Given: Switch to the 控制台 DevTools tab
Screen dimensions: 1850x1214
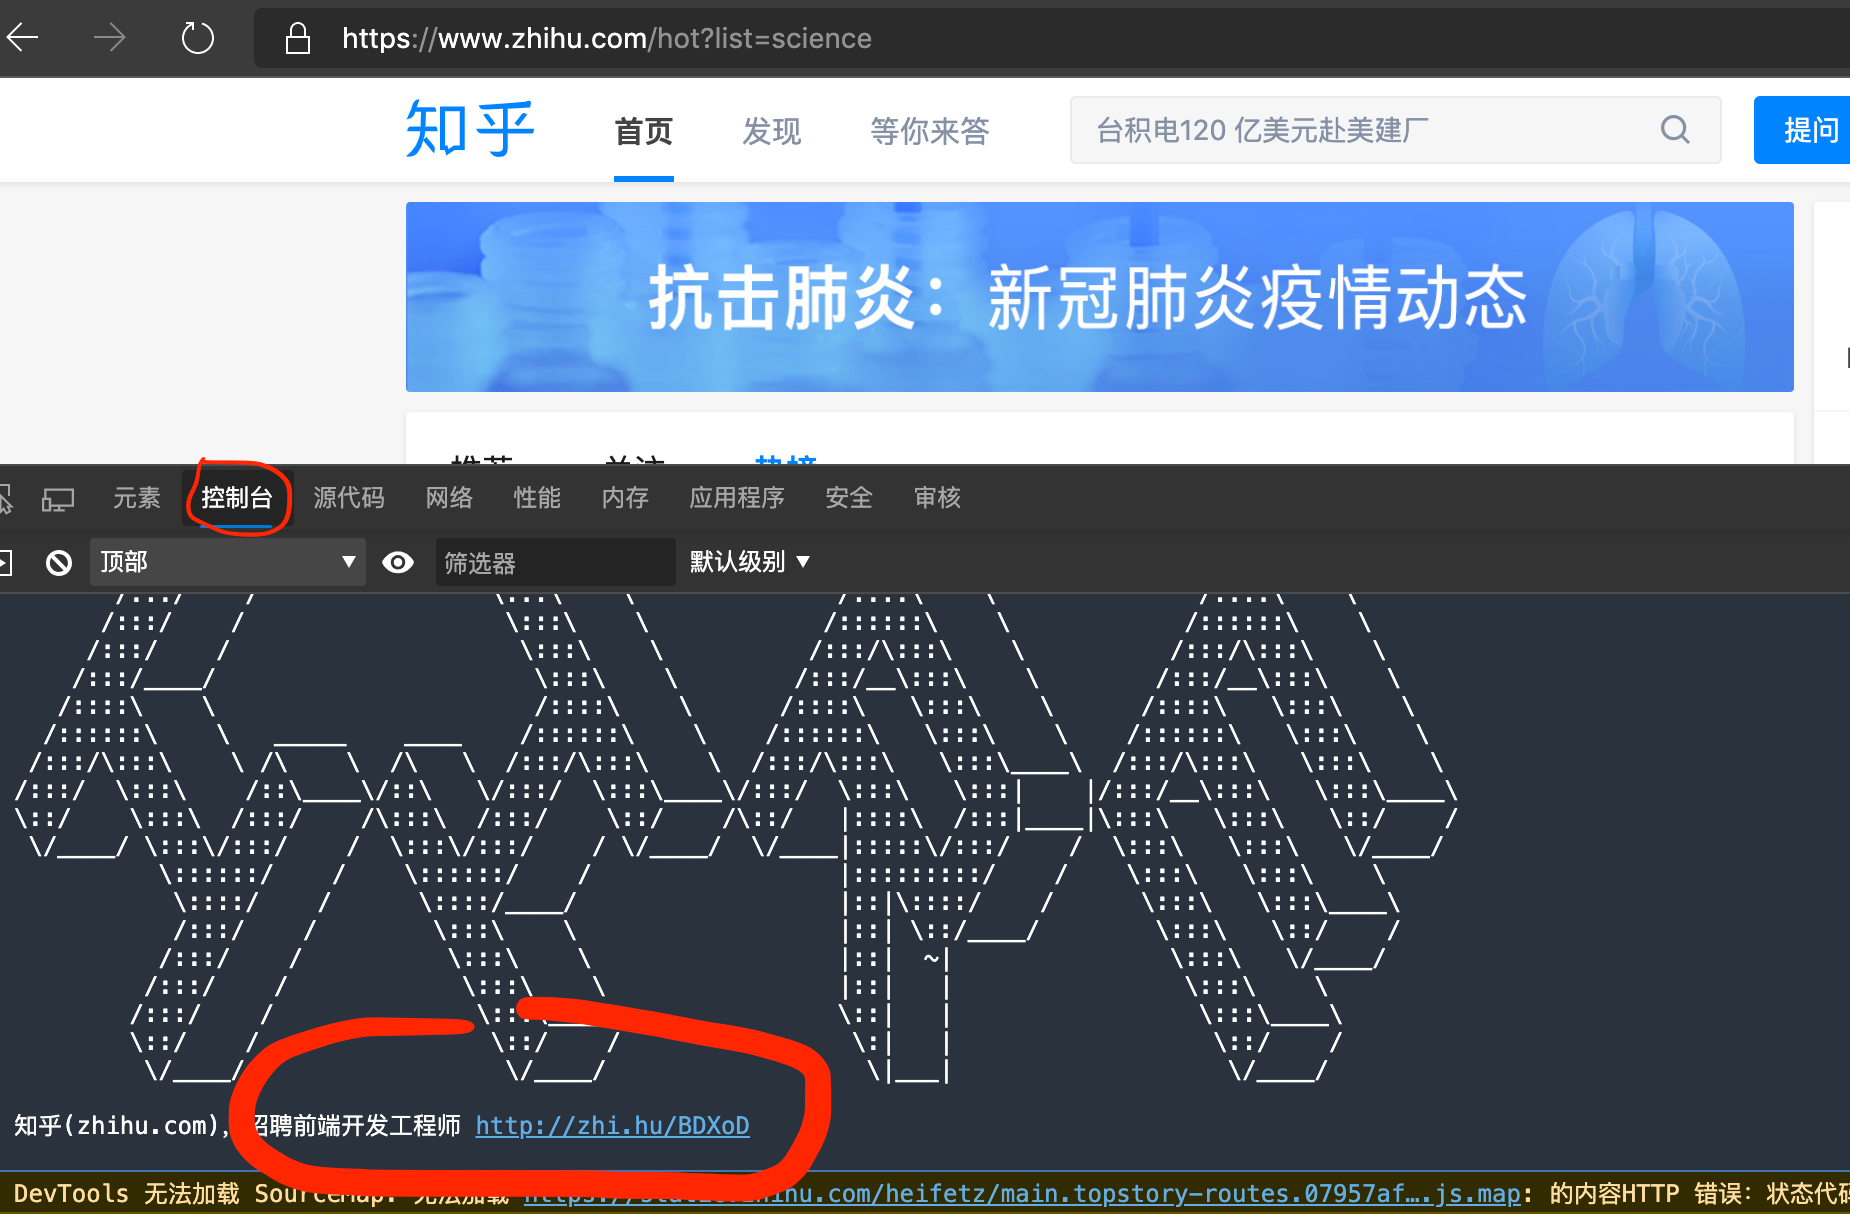Looking at the screenshot, I should pyautogui.click(x=237, y=498).
